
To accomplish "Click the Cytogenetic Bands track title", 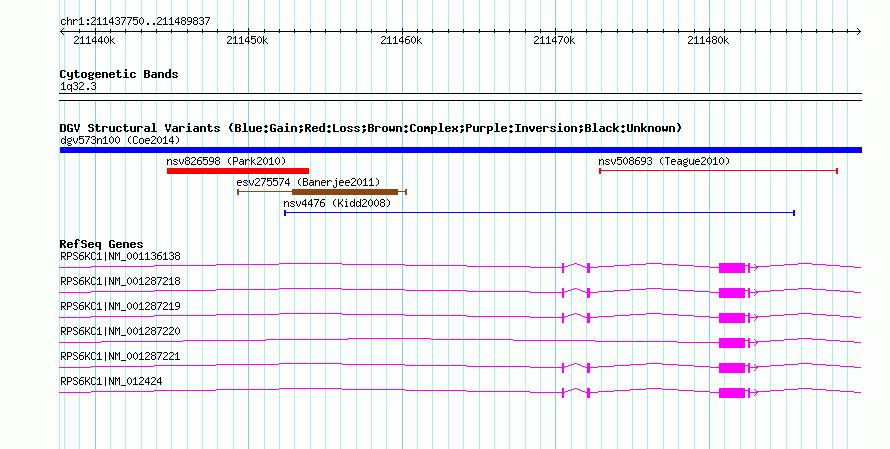I will [x=119, y=74].
